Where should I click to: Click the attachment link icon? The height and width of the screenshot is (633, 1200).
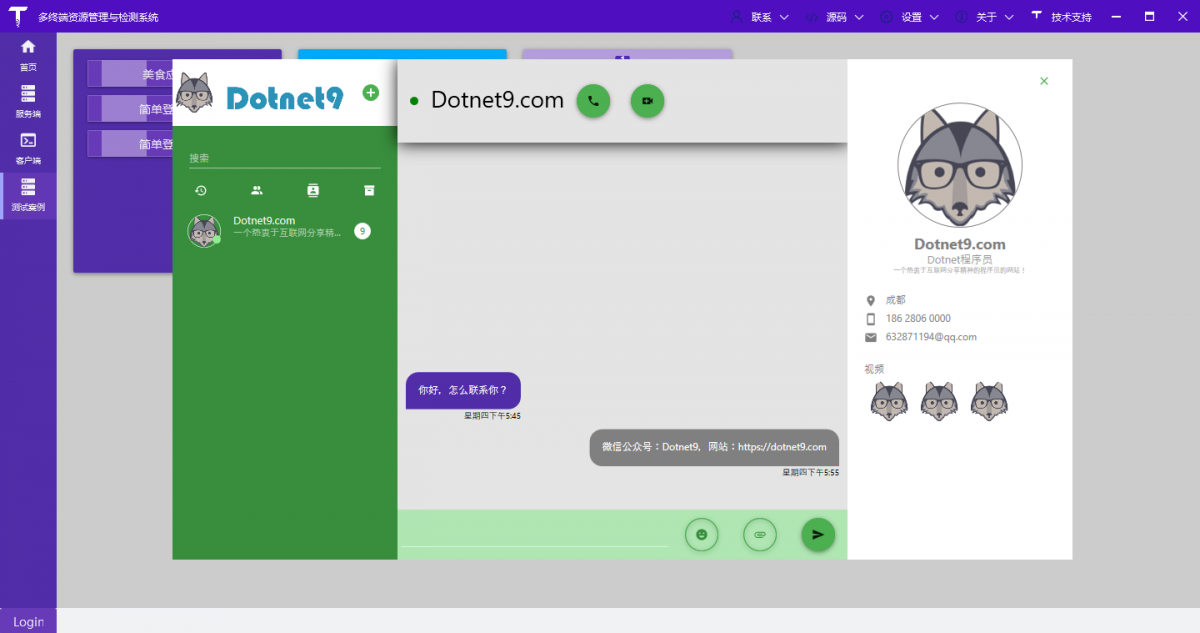(759, 534)
